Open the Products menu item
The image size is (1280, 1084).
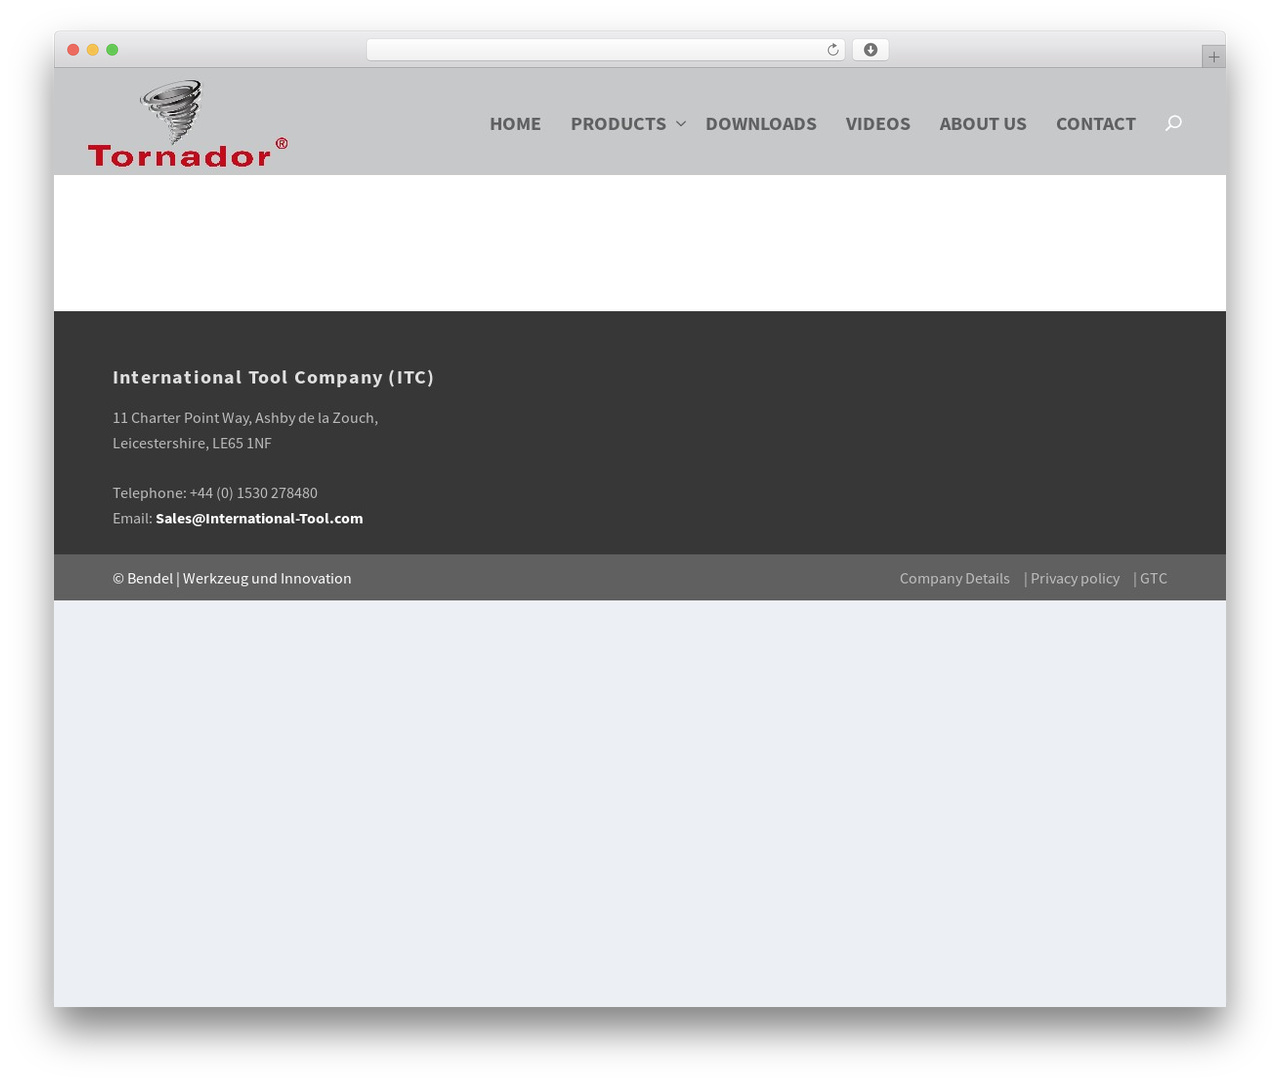click(618, 123)
